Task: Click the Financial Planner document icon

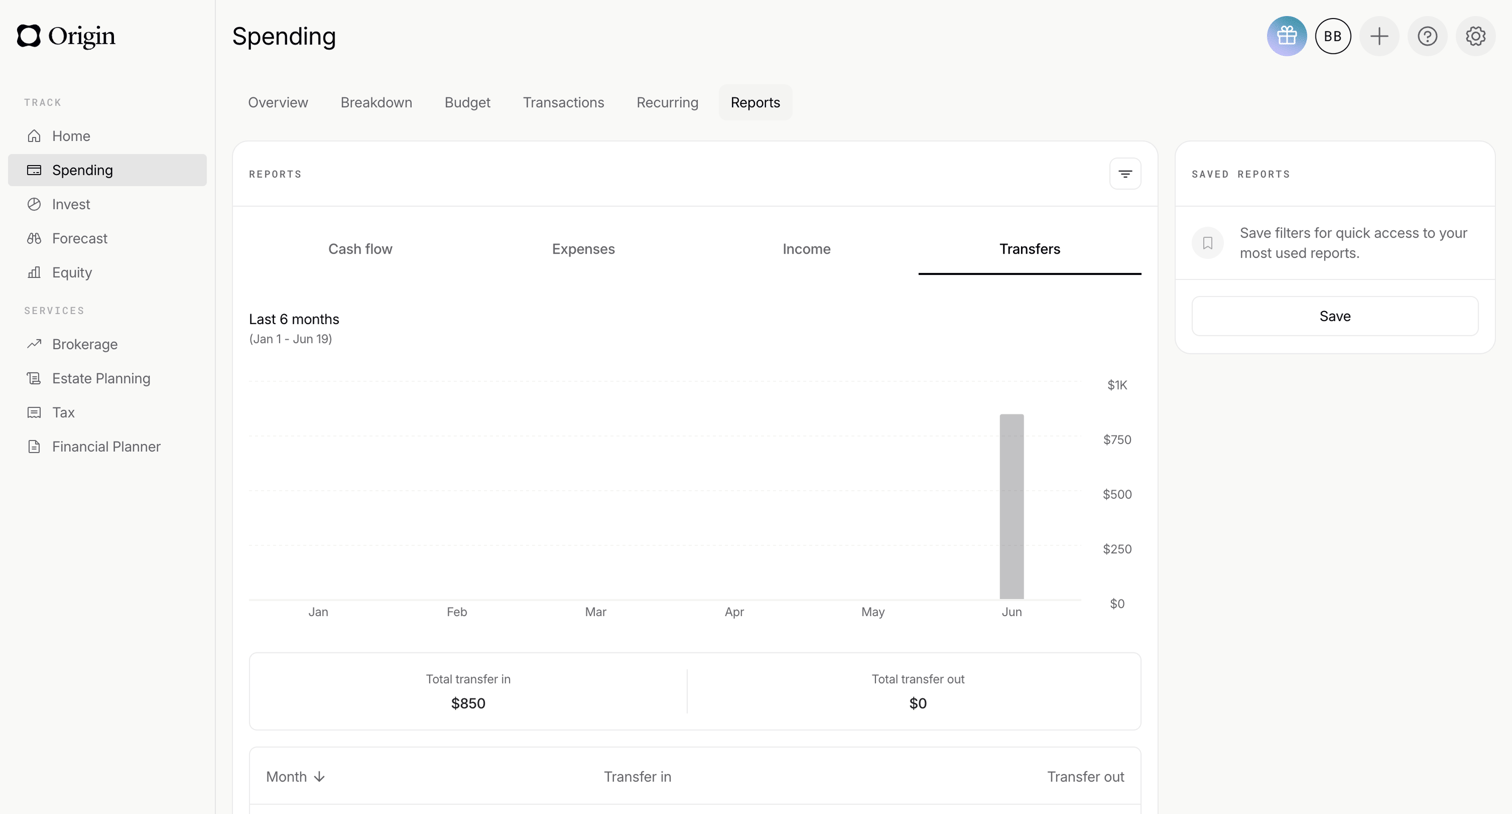Action: (34, 446)
